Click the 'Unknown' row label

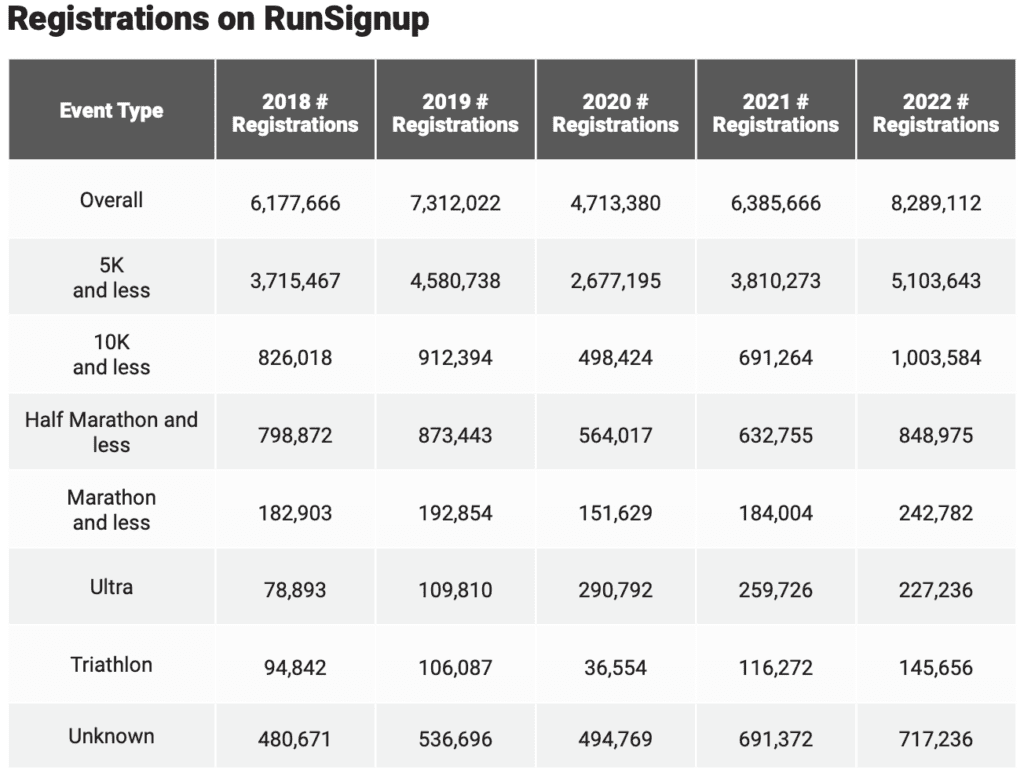112,737
